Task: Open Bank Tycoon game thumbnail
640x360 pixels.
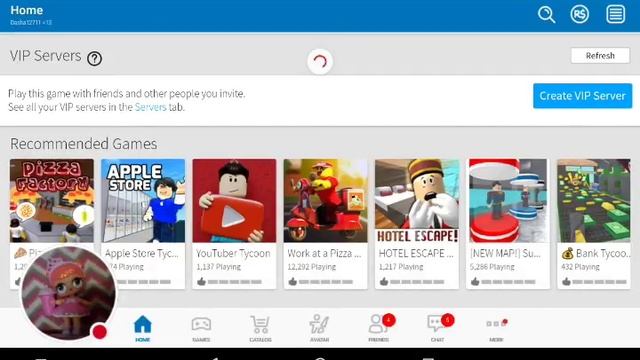Action: tap(594, 200)
